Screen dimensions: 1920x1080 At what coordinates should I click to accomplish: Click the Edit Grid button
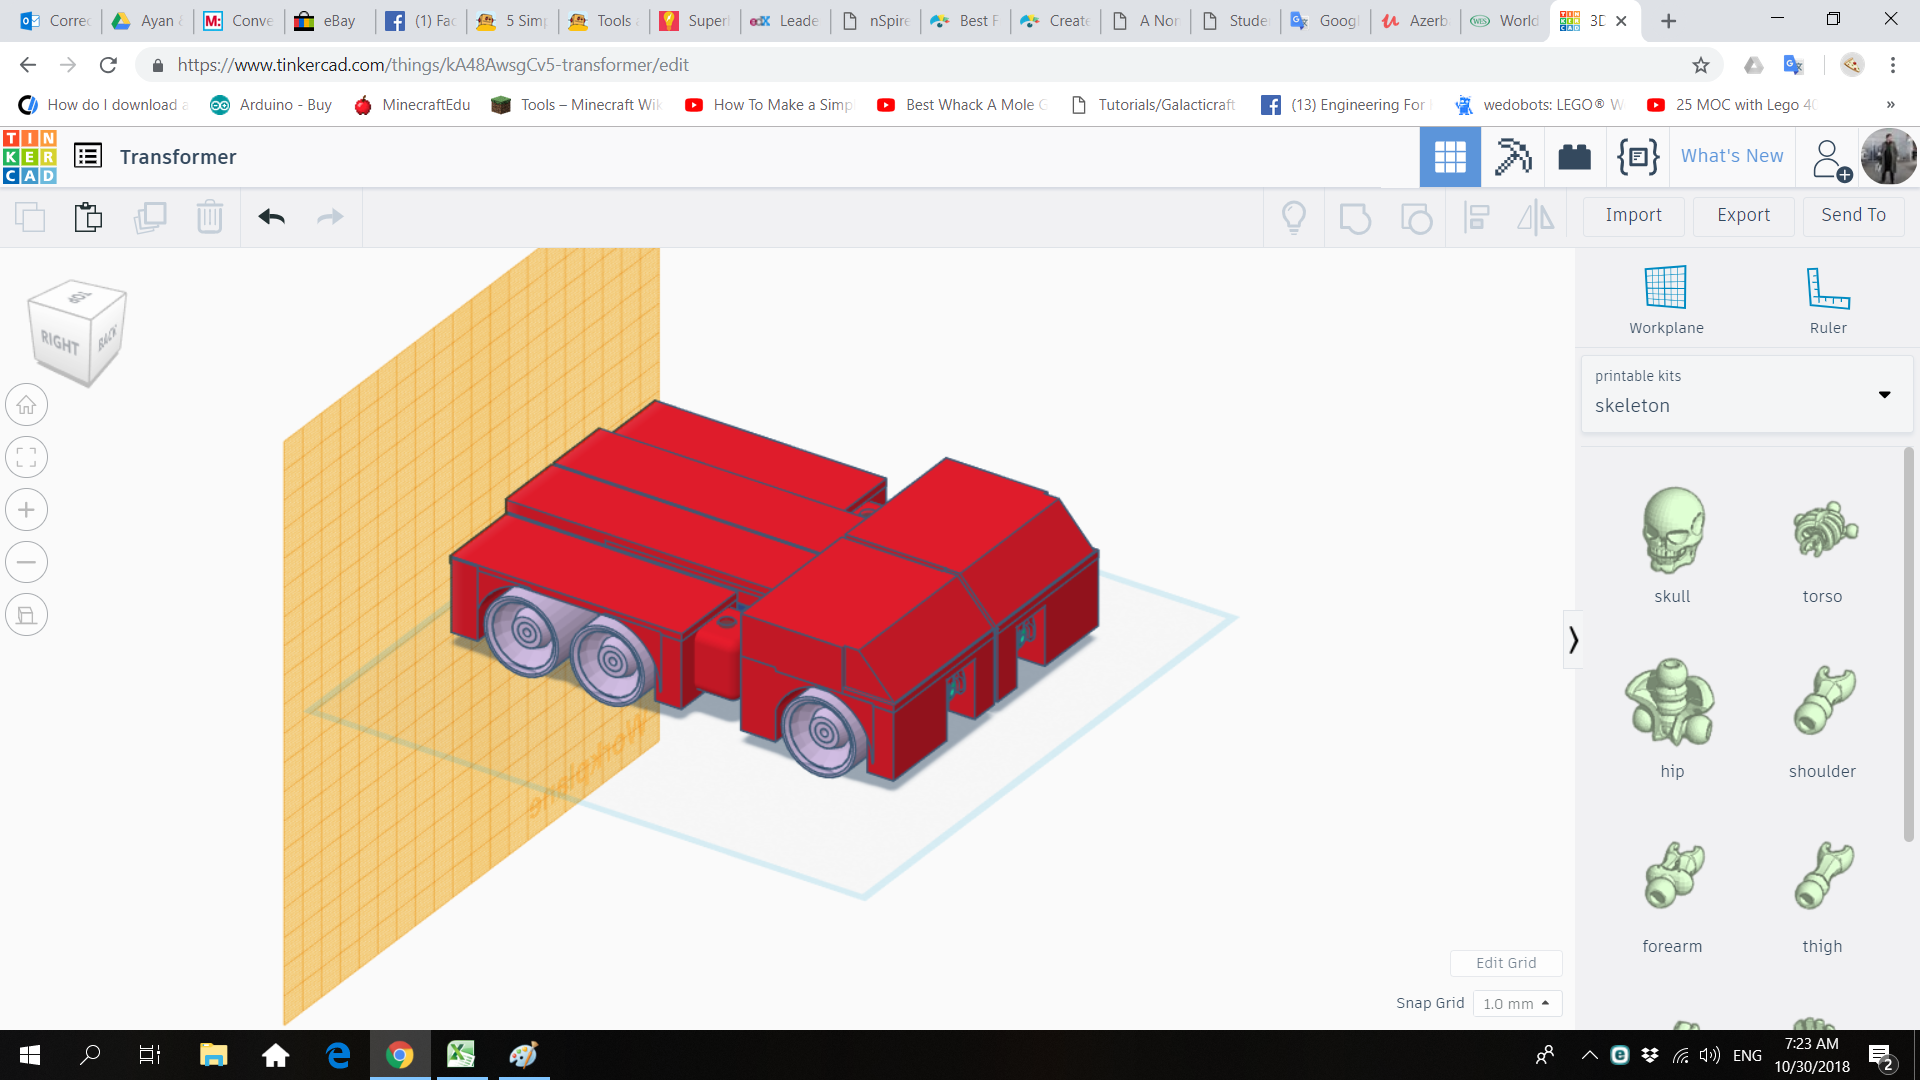[1505, 963]
